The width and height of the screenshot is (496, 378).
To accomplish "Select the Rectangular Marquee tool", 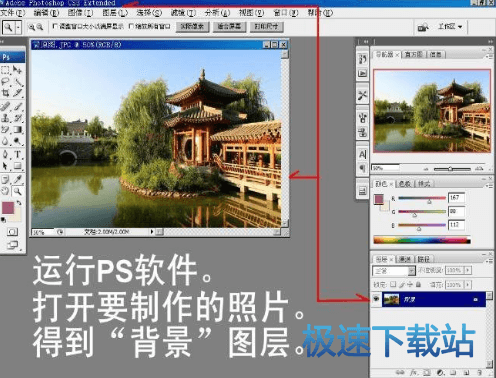I will click(x=5, y=70).
